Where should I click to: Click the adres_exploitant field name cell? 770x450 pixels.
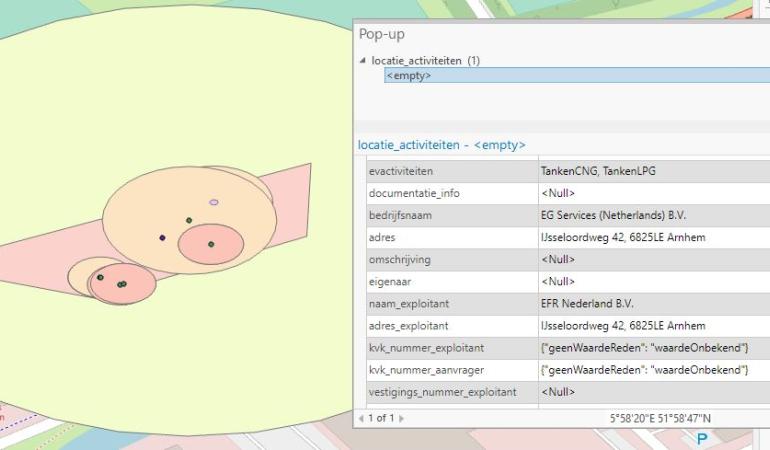tap(408, 325)
